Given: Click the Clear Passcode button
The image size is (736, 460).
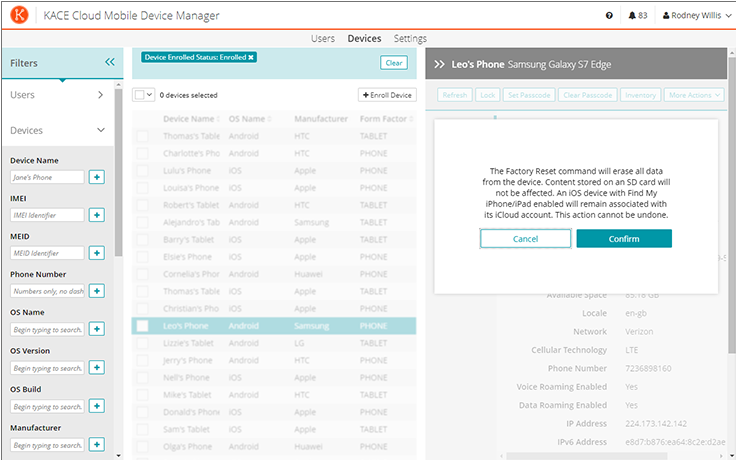Looking at the screenshot, I should click(x=588, y=95).
